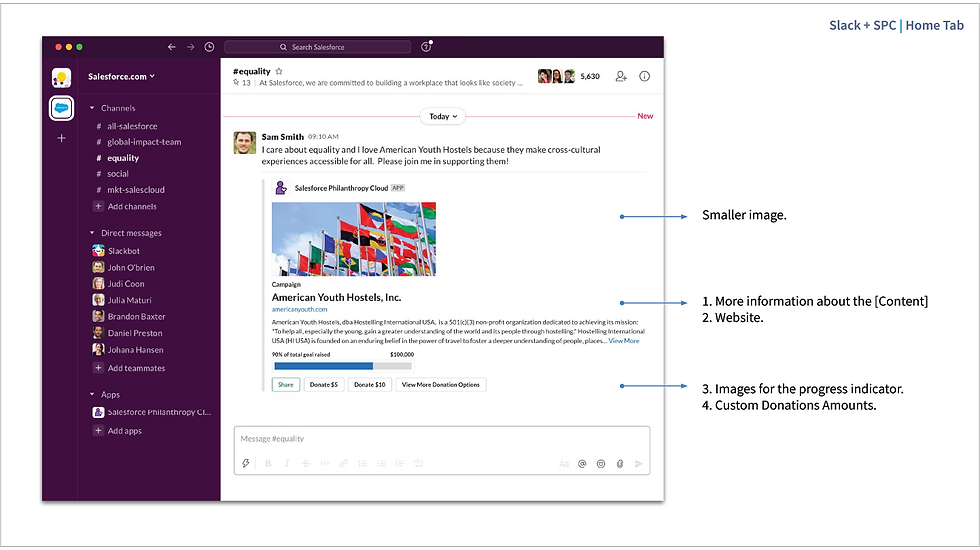Open the flags campaign image
This screenshot has height=550, width=980.
pos(354,239)
